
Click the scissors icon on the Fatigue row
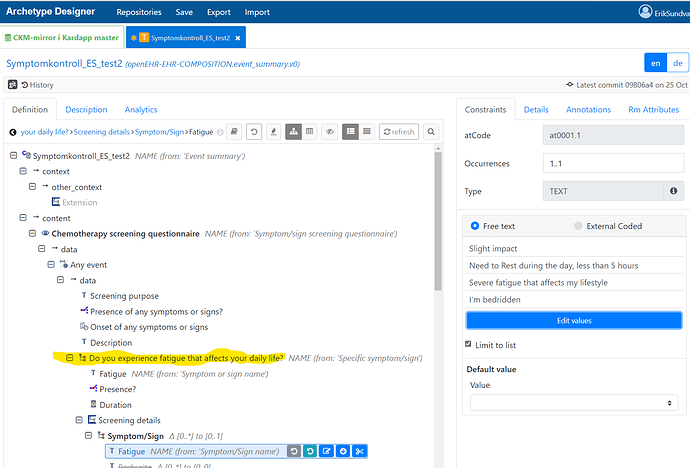coord(360,451)
